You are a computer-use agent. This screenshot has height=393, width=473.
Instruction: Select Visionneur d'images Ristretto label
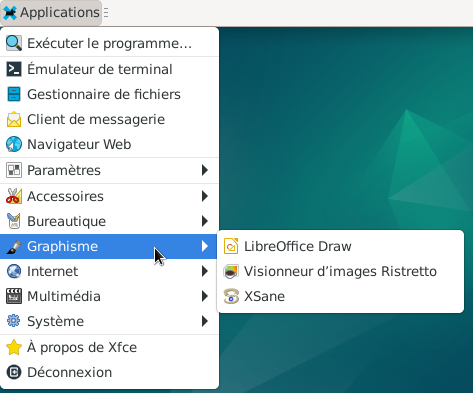340,271
